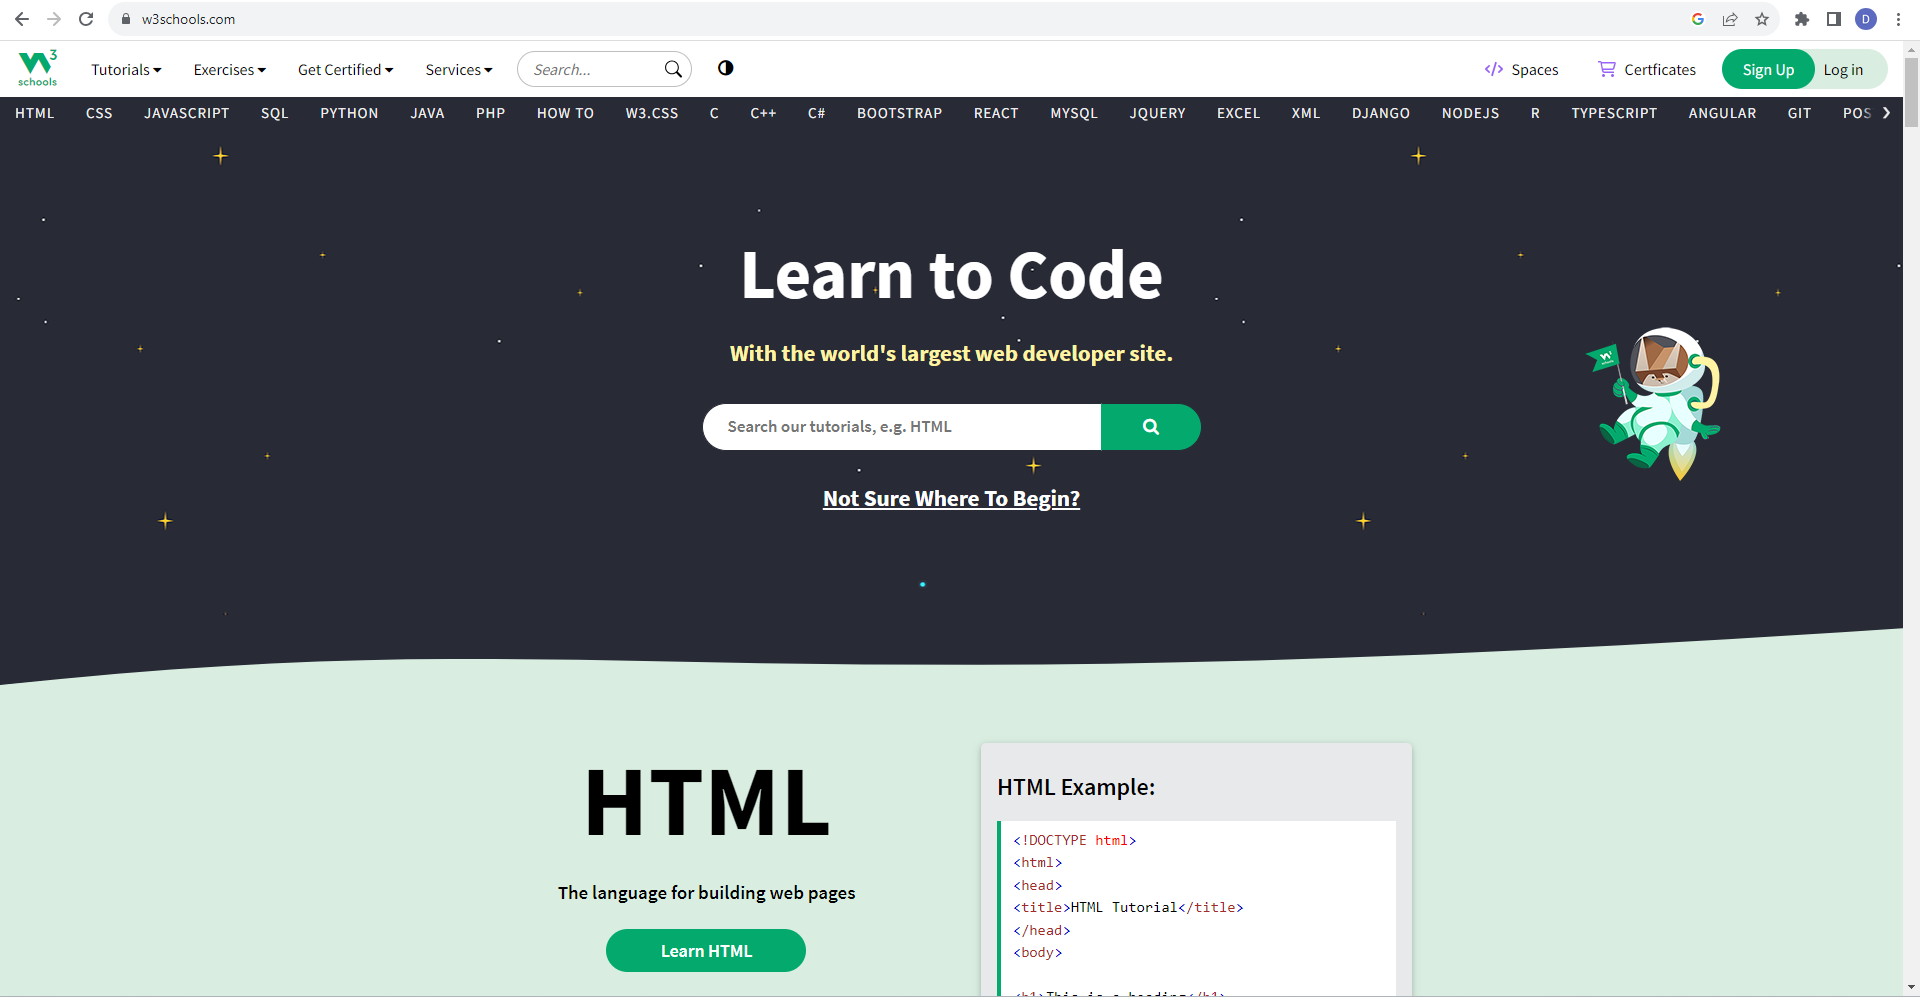Image resolution: width=1920 pixels, height=997 pixels.
Task: Open JQUERY topic
Action: point(1158,113)
